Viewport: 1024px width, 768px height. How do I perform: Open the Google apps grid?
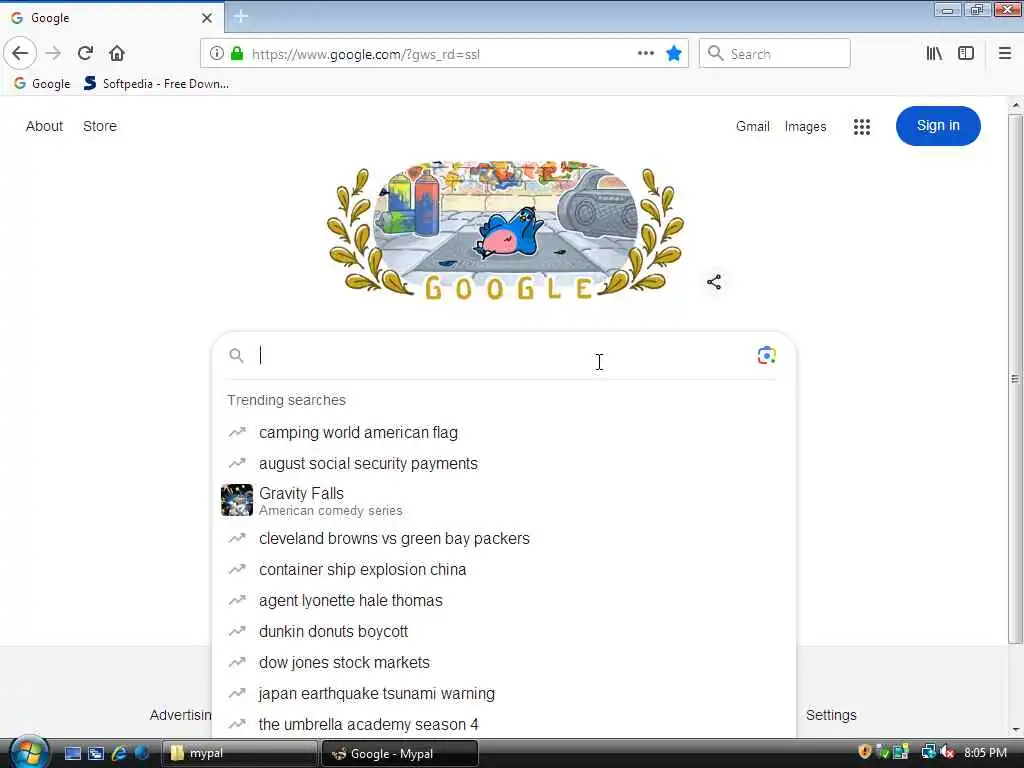pyautogui.click(x=862, y=127)
